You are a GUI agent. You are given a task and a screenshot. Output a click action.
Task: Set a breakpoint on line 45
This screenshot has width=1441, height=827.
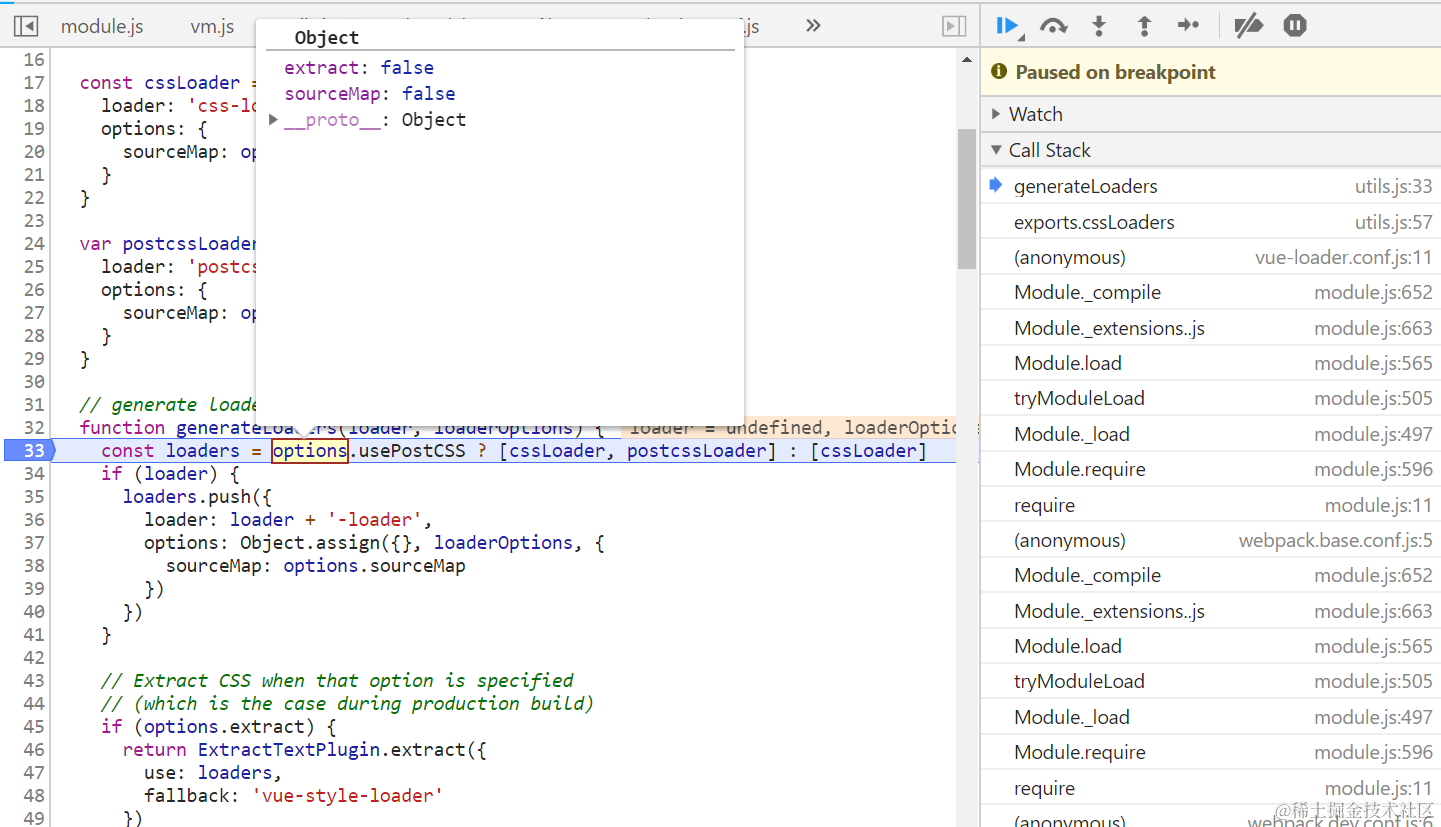pos(33,727)
